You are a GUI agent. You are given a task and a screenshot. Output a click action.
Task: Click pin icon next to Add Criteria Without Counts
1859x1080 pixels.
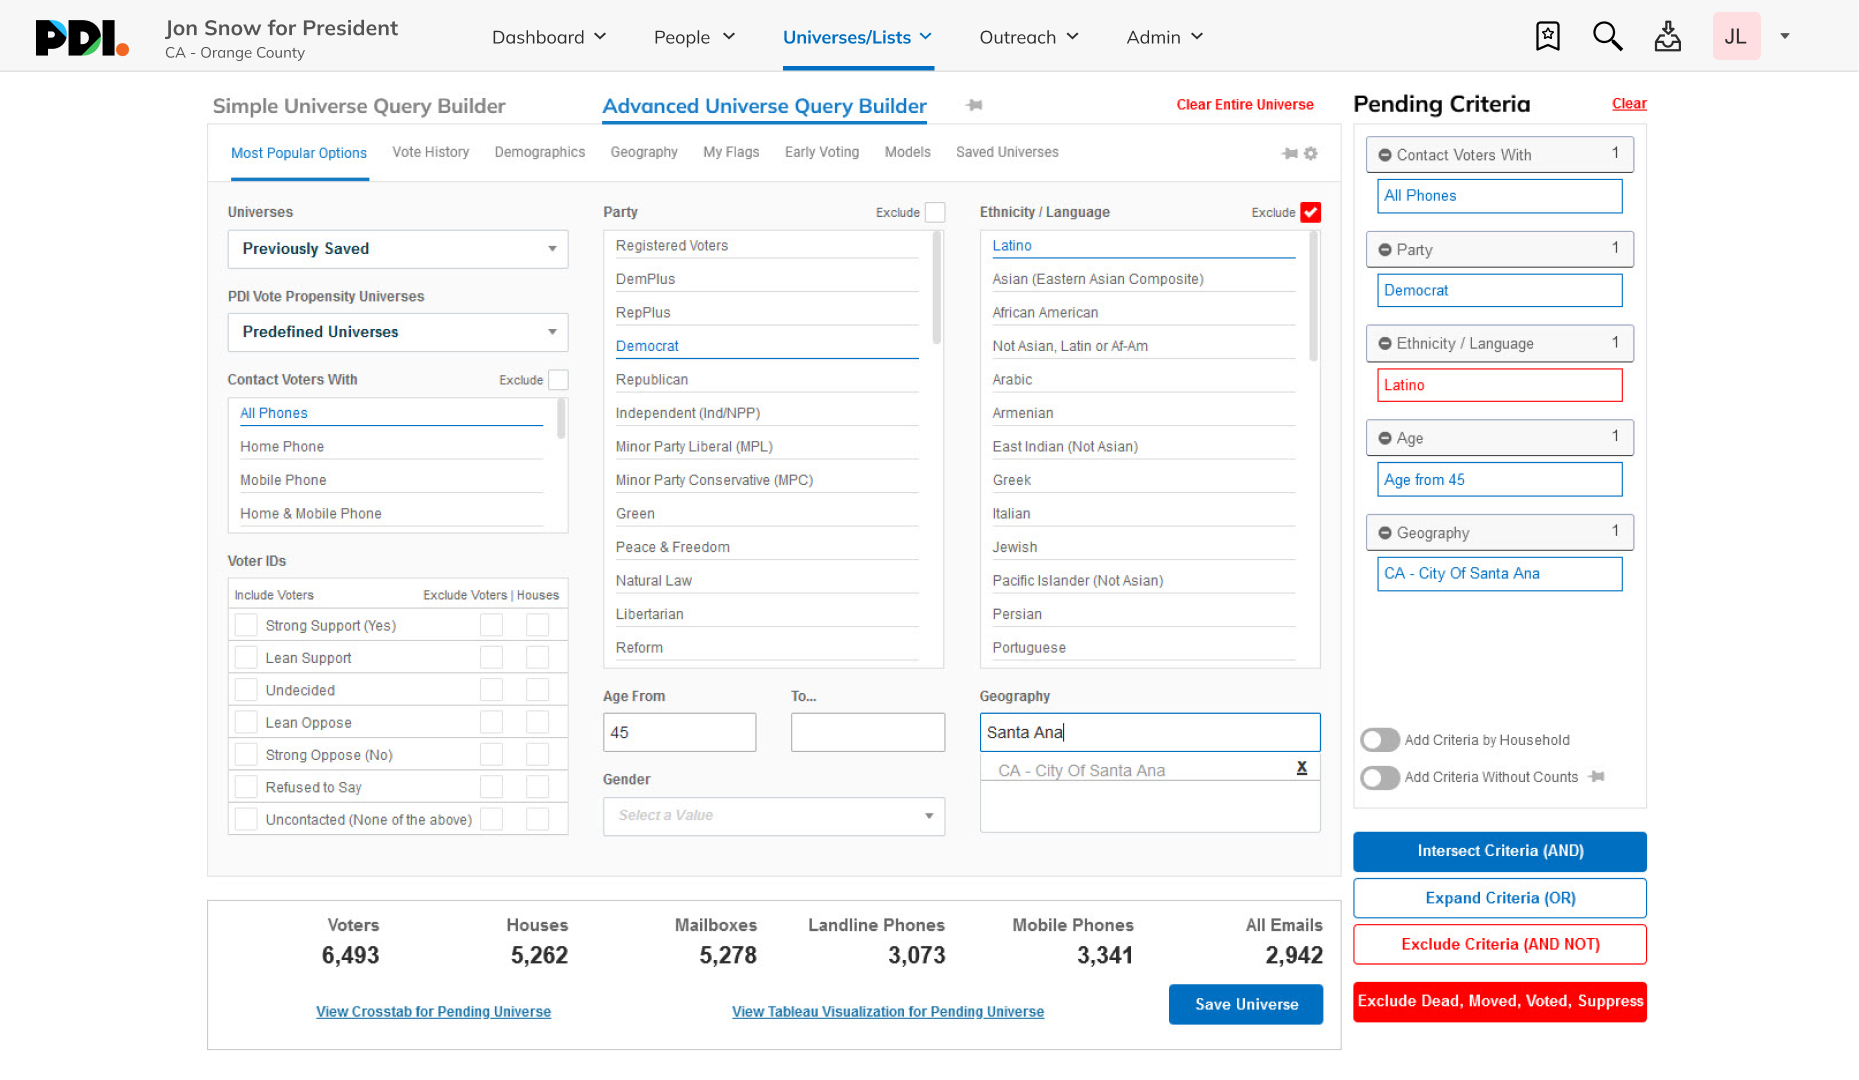pyautogui.click(x=1597, y=777)
